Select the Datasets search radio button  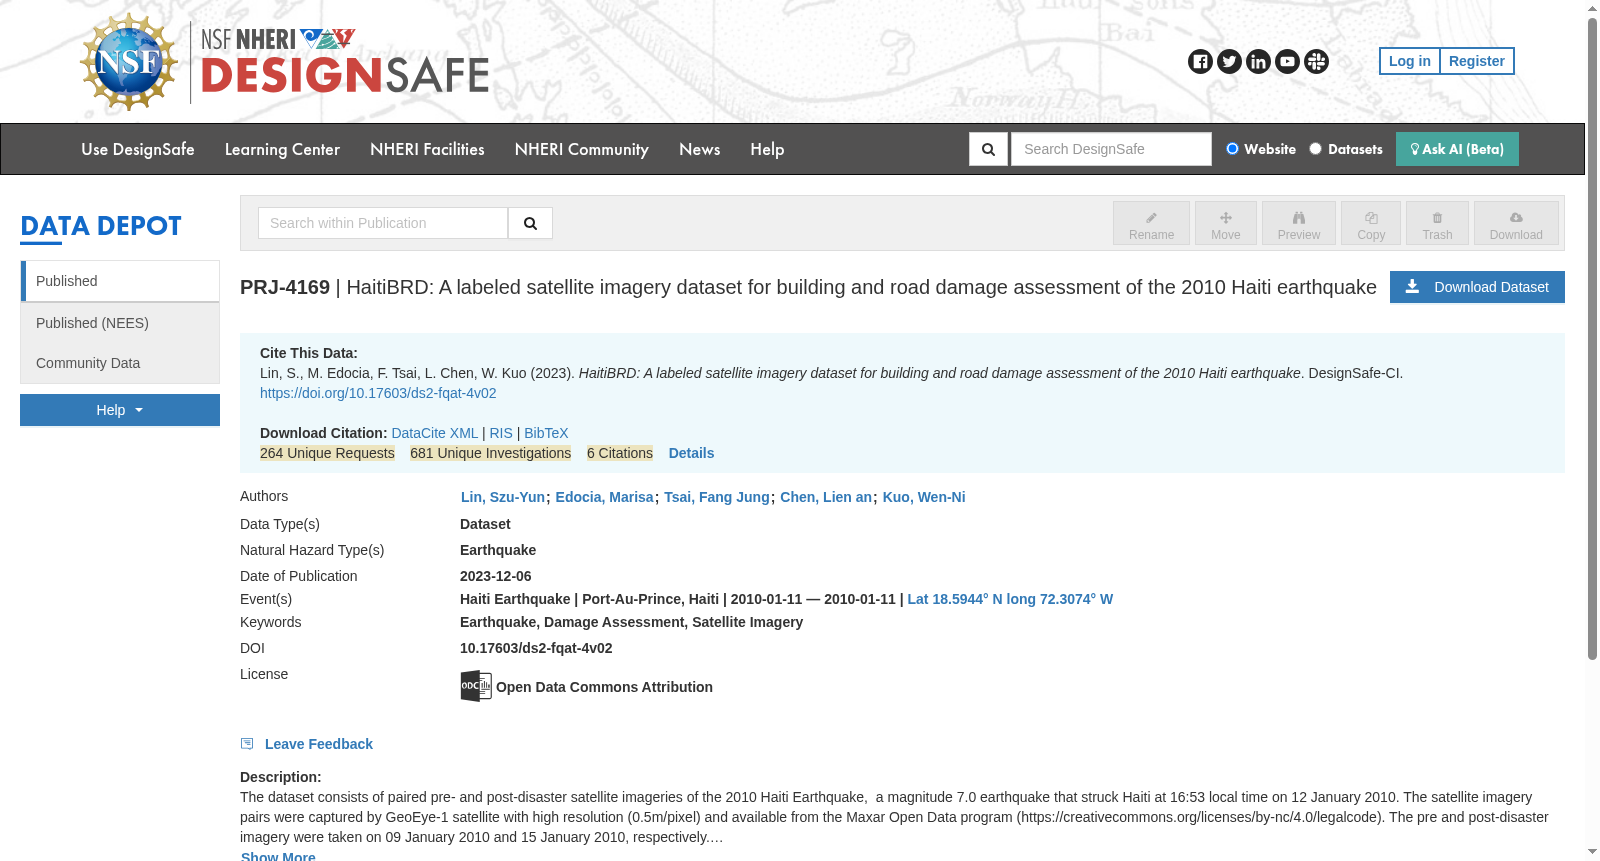[1316, 149]
